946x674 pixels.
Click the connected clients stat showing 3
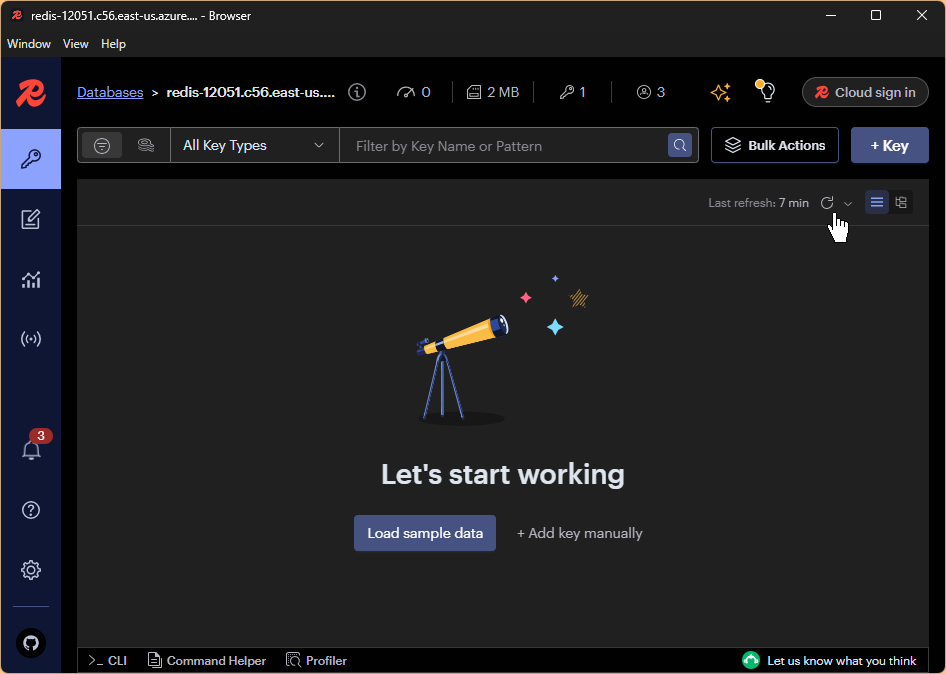coord(651,92)
